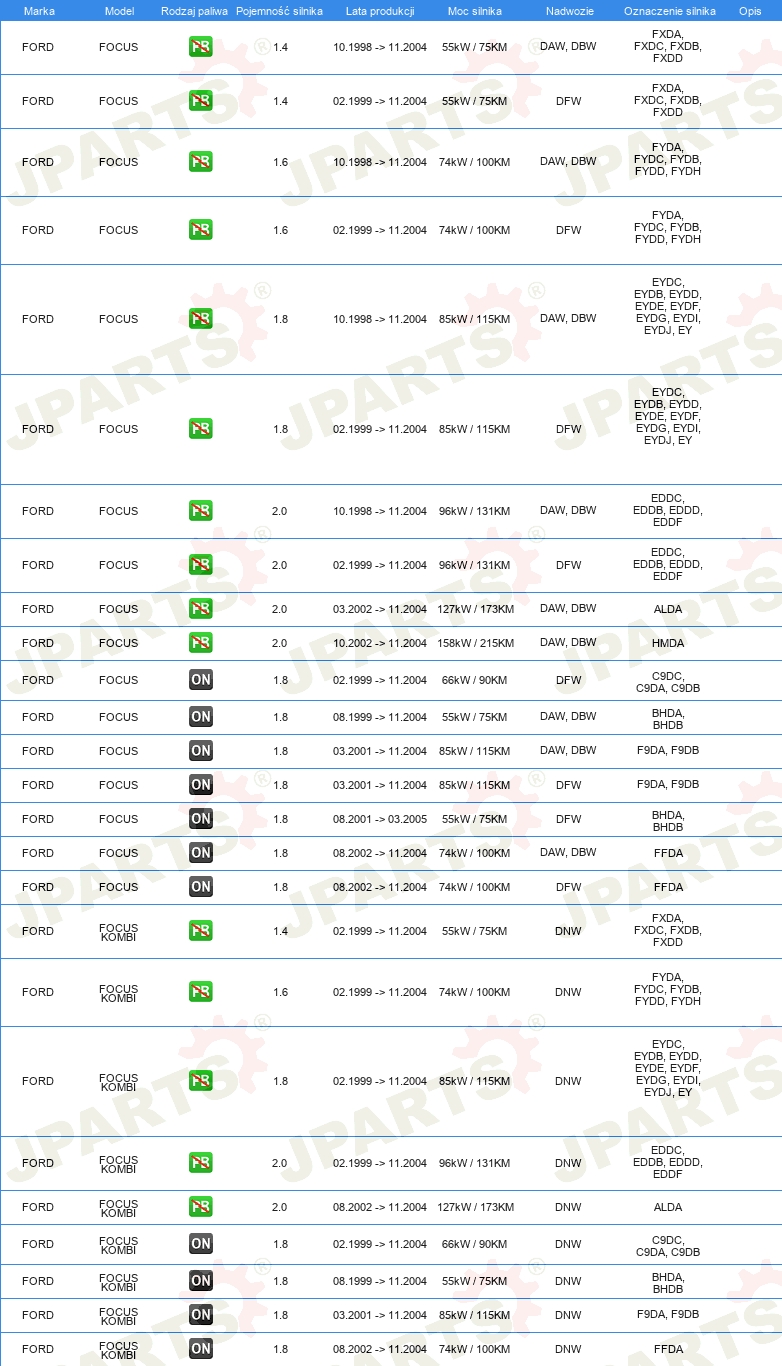Click diesel ON icon in Focus FFDA DAW, DBW row
Image resolution: width=782 pixels, height=1366 pixels.
click(x=201, y=853)
